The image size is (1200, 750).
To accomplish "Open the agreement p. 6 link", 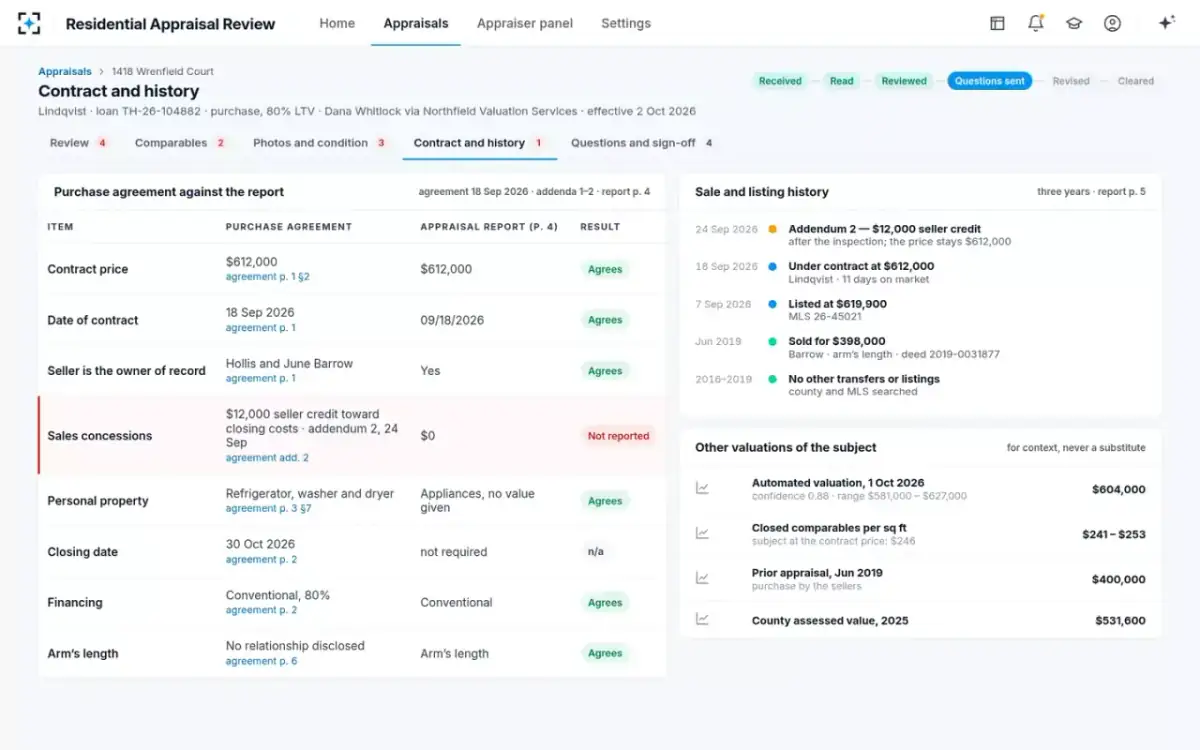I will point(261,661).
